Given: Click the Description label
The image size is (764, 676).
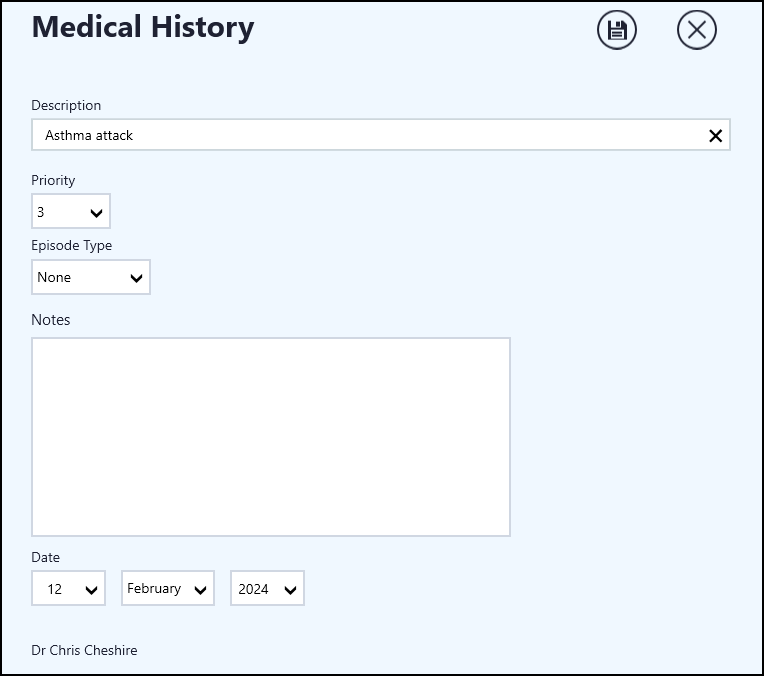Looking at the screenshot, I should click(x=66, y=105).
